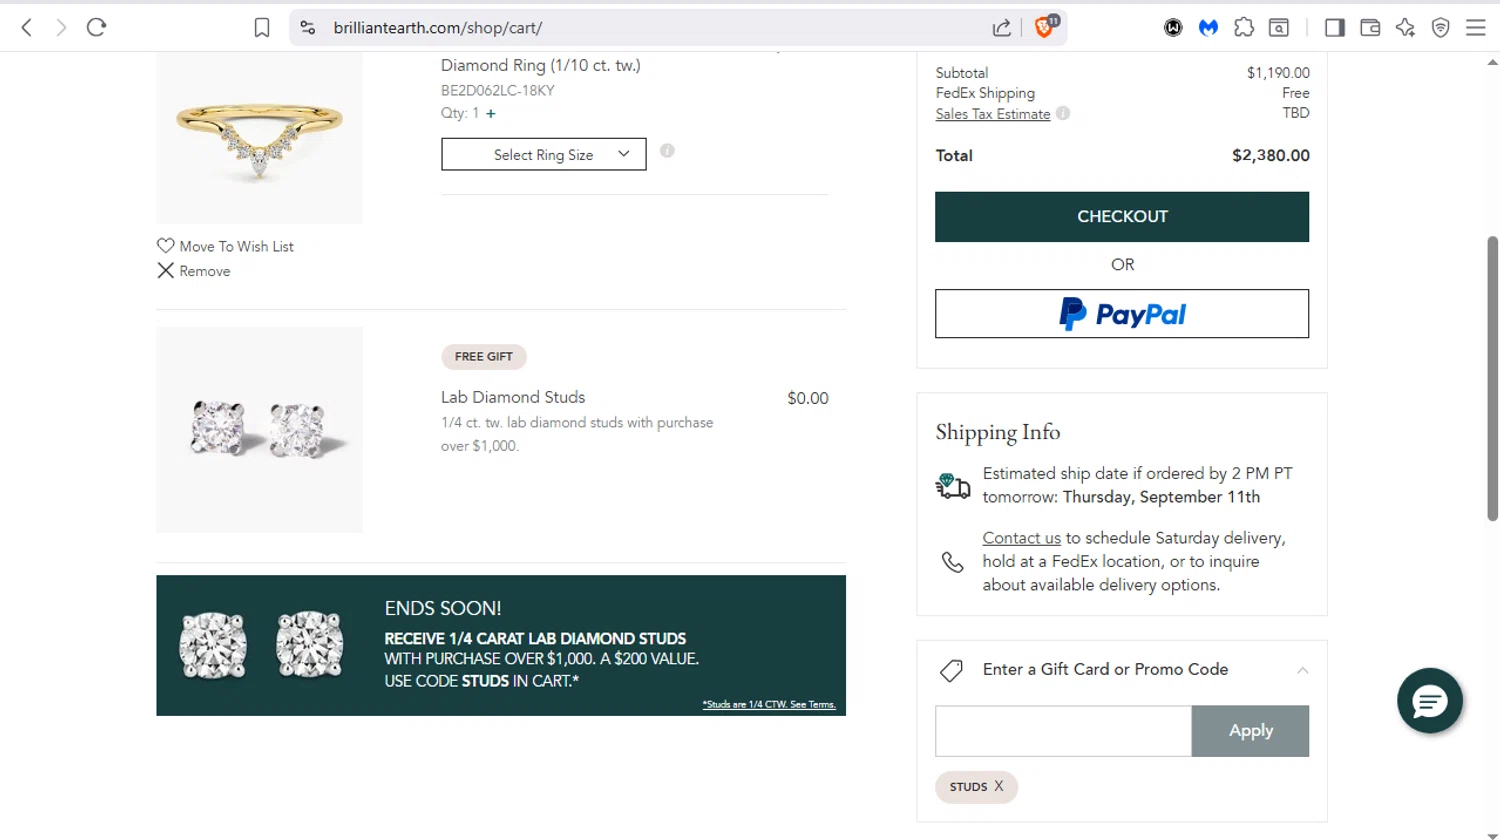Open the Brave VPN icon
Image resolution: width=1500 pixels, height=840 pixels.
click(1440, 28)
